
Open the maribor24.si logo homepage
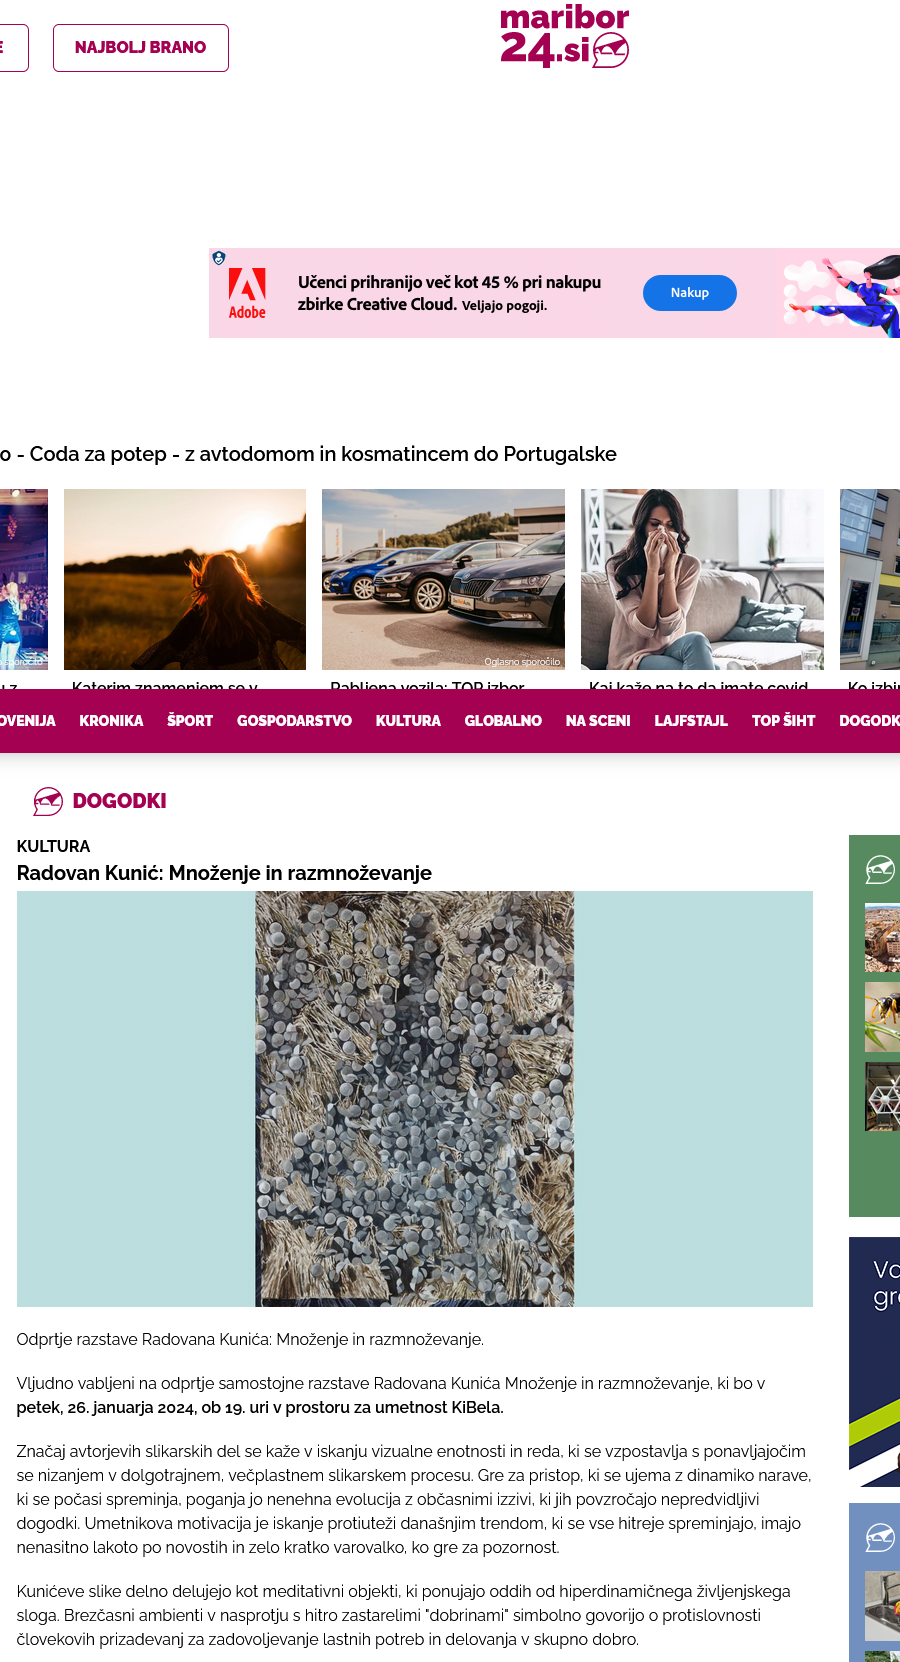564,36
